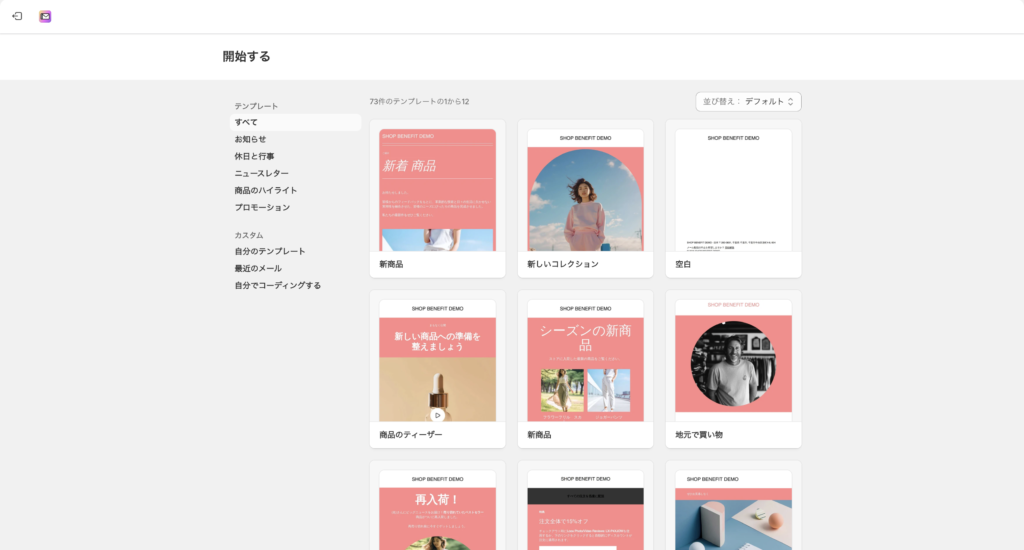Viewport: 1024px width, 550px height.
Task: Select the すべて template category
Action: coord(295,122)
